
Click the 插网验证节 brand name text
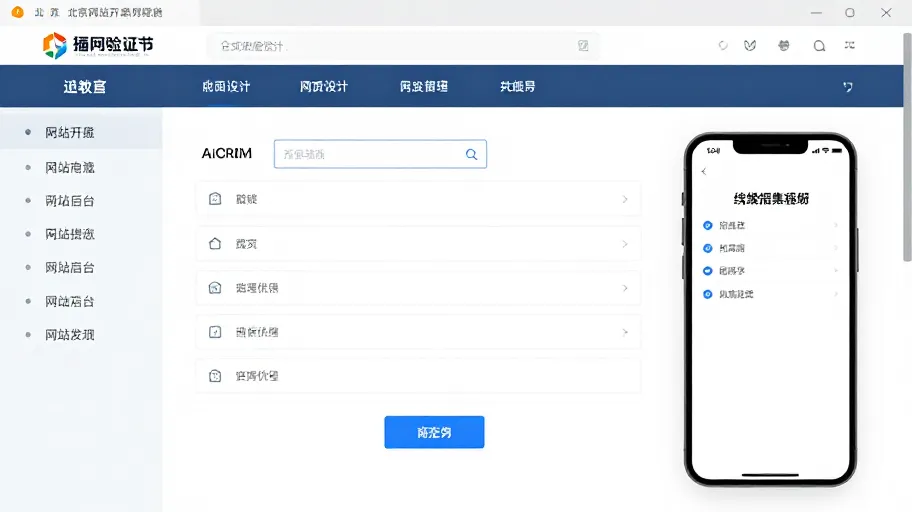click(x=113, y=44)
